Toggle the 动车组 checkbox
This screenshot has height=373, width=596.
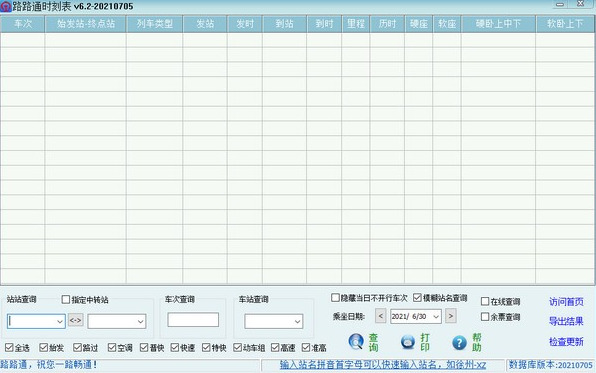click(238, 347)
